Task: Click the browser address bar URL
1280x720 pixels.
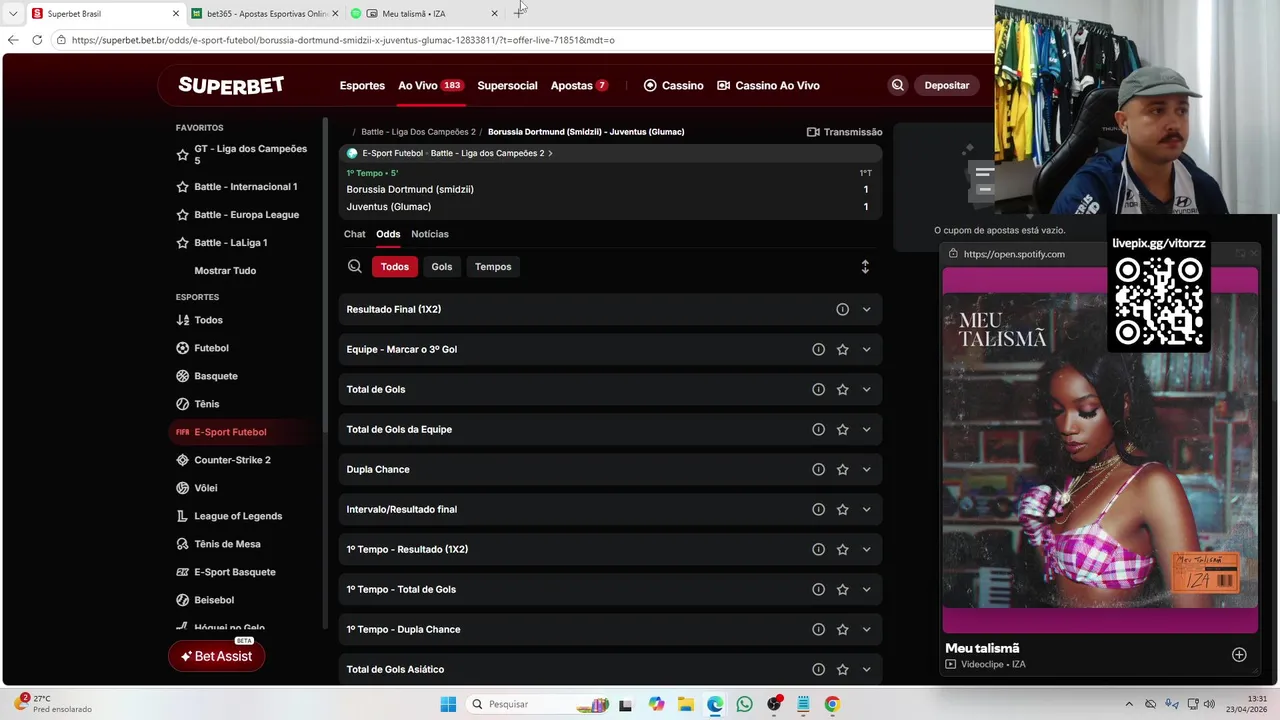Action: [x=343, y=40]
